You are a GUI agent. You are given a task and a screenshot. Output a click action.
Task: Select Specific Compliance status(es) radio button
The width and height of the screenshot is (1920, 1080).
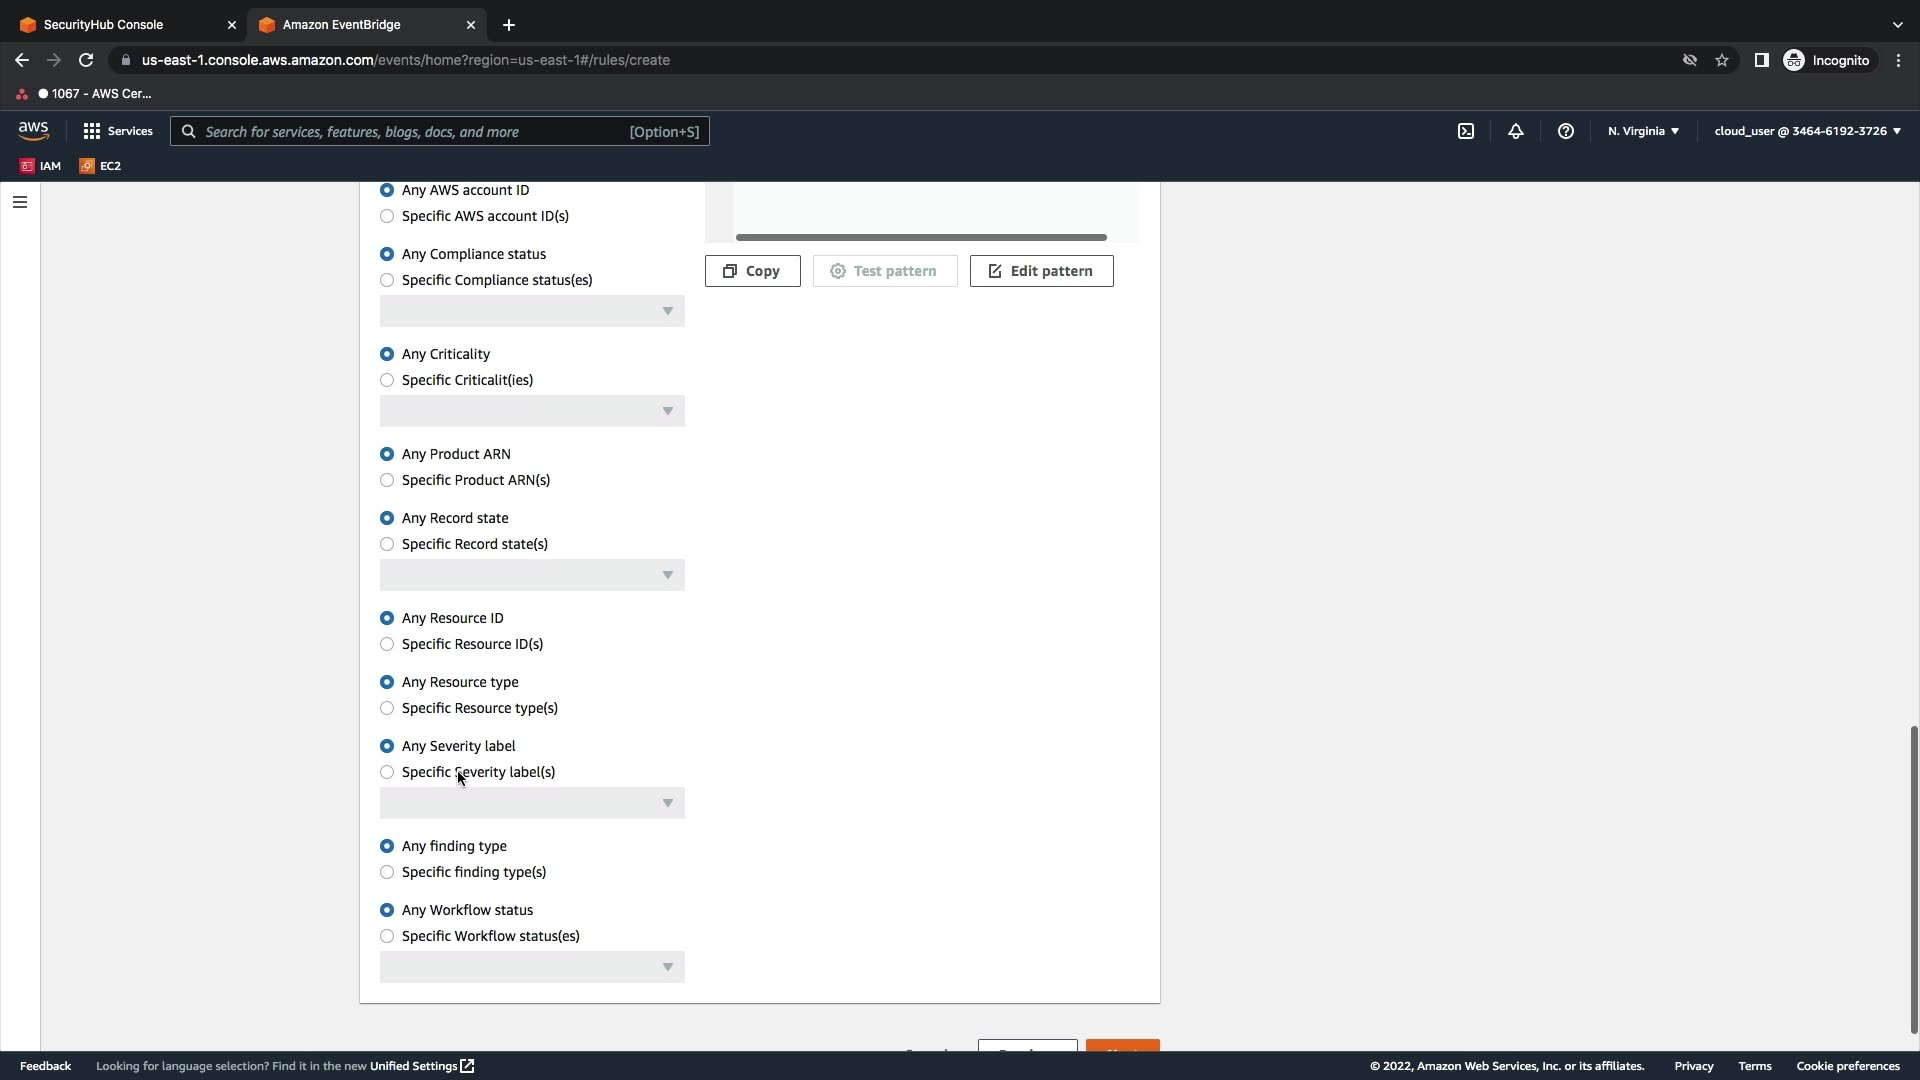click(x=387, y=280)
